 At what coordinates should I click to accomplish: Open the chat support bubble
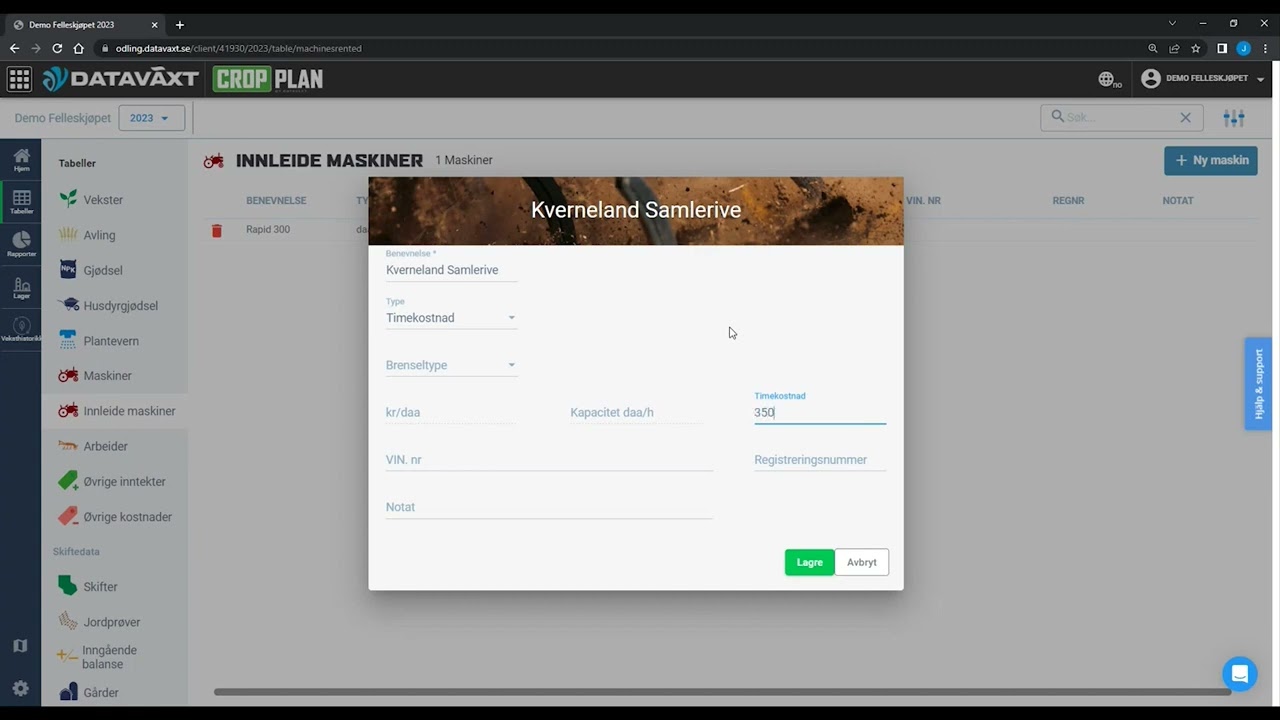coord(1239,674)
